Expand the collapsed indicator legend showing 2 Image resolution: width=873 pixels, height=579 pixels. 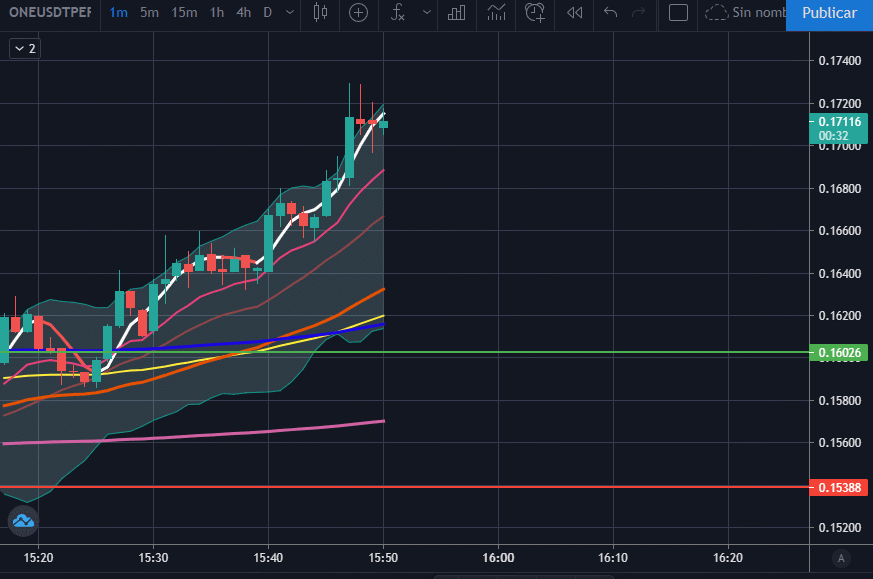25,48
